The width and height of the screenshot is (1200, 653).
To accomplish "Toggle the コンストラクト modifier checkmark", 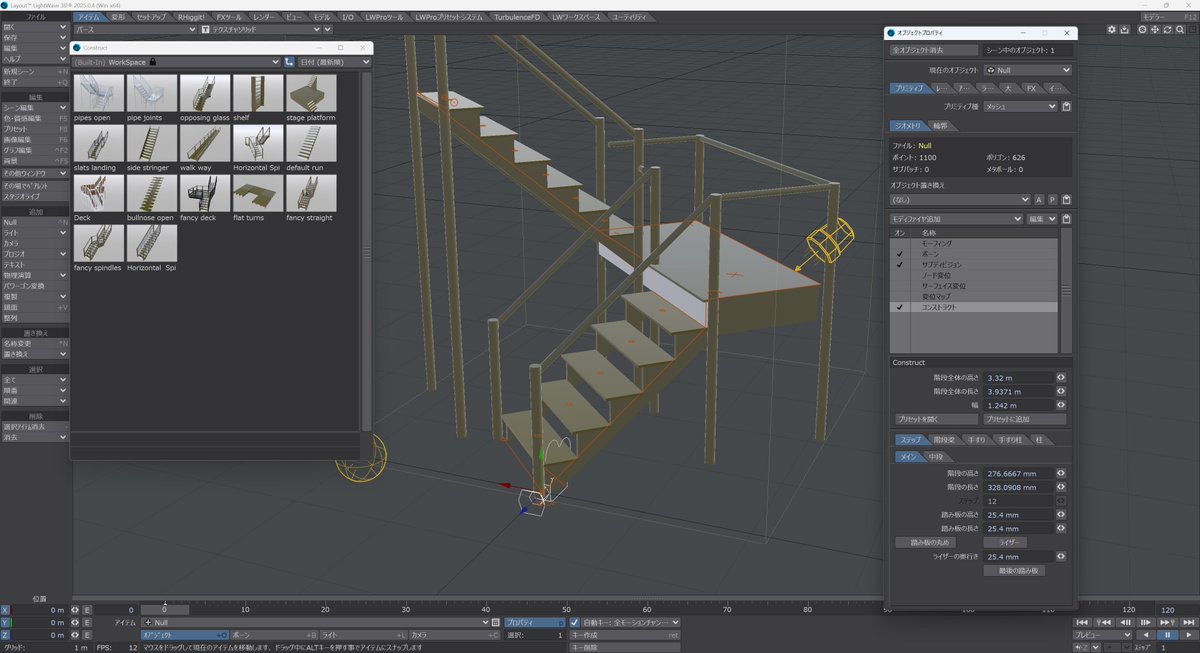I will [899, 308].
